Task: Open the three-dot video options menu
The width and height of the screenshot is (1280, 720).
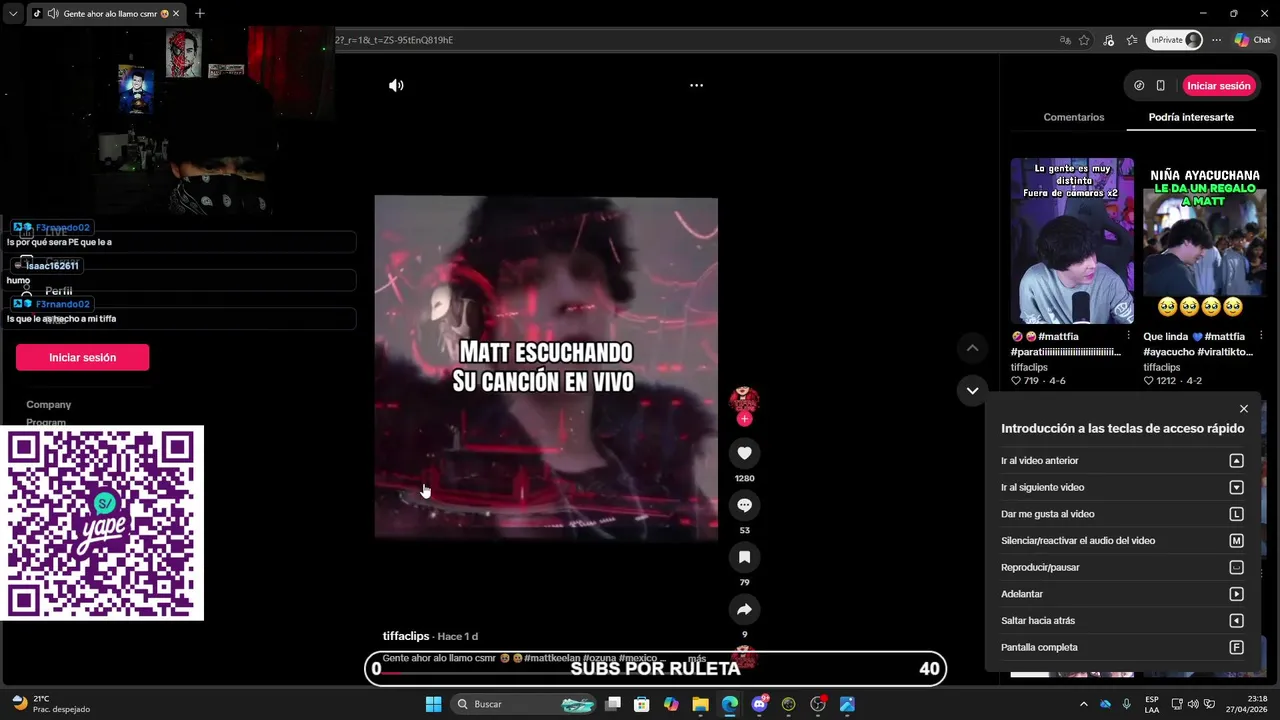Action: (697, 86)
